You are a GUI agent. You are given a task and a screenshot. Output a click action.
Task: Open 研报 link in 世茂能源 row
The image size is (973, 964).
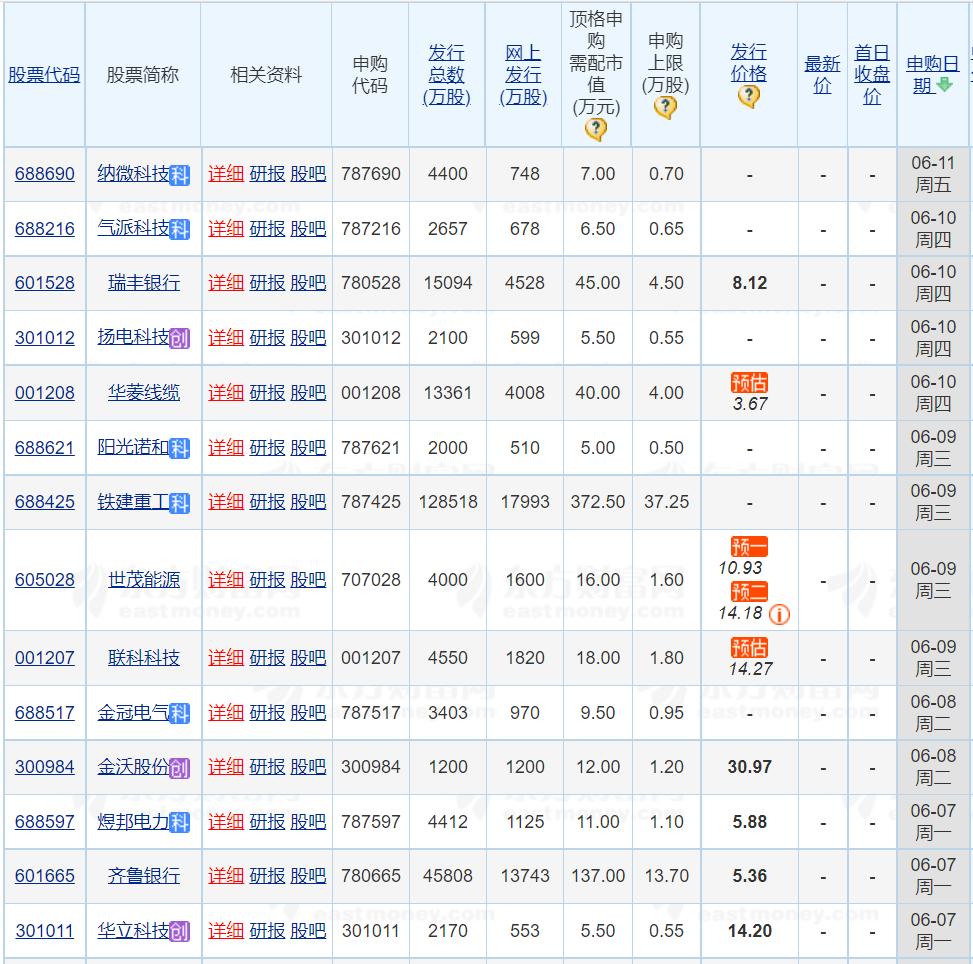[267, 580]
